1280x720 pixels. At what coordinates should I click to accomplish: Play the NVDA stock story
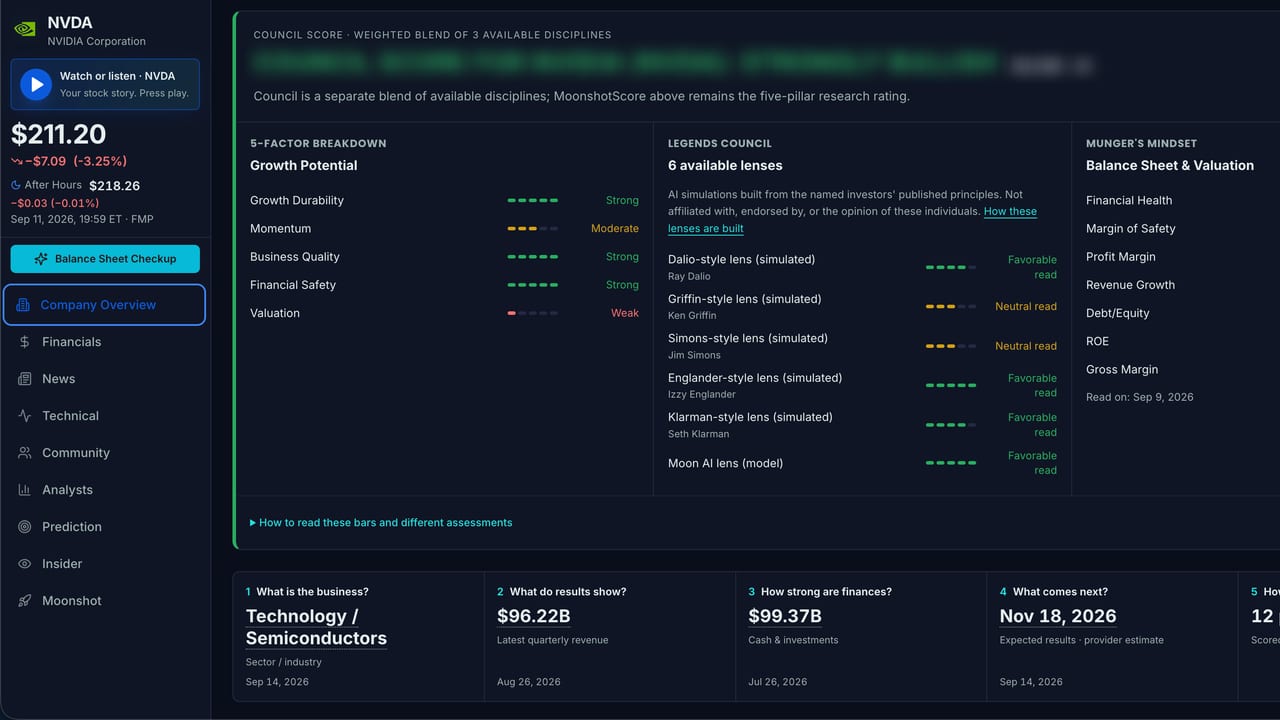[36, 84]
